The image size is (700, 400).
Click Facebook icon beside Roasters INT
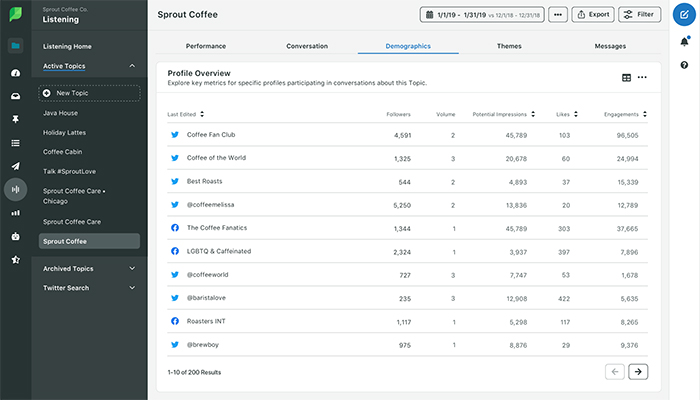[175, 321]
